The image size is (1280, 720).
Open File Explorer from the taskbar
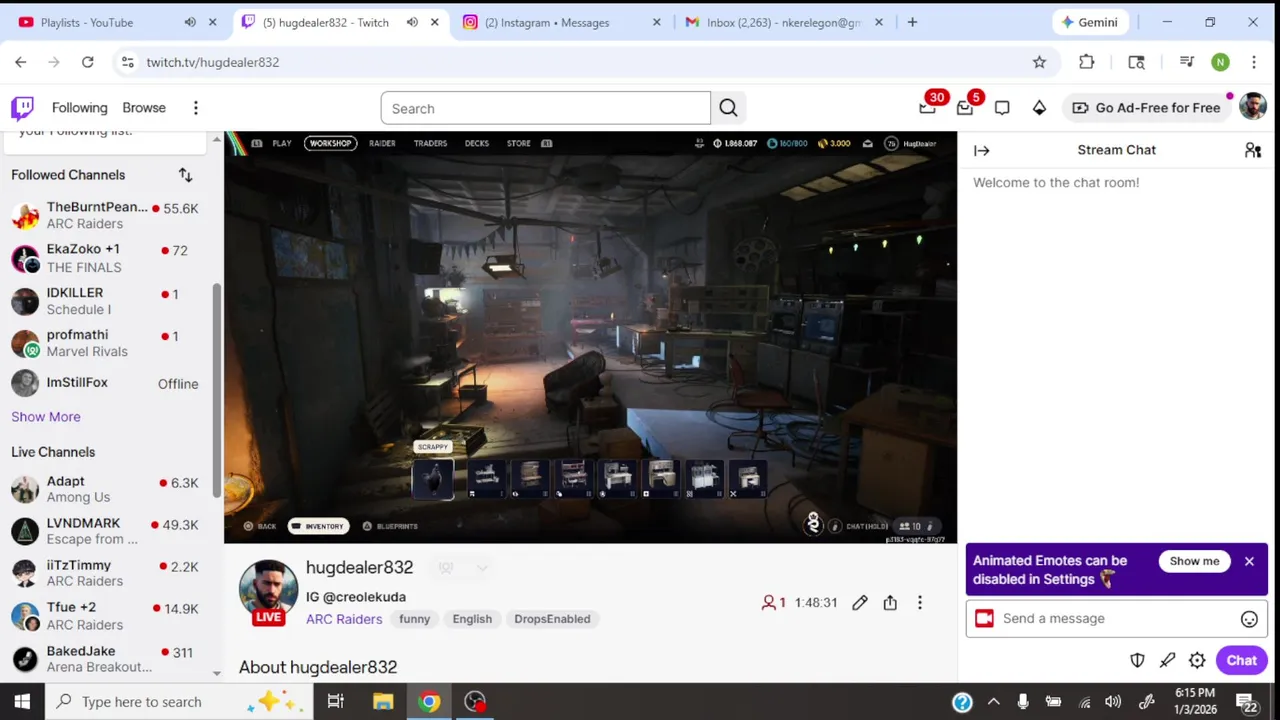[x=383, y=702]
